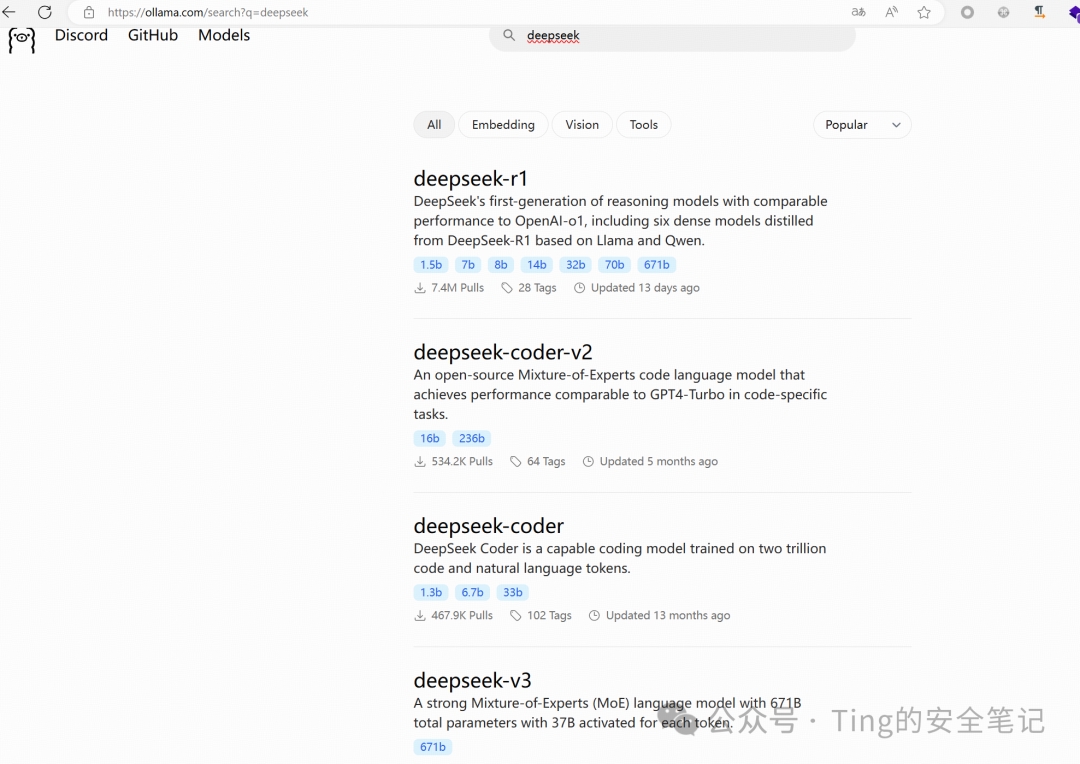Image resolution: width=1080 pixels, height=764 pixels.
Task: Click the 32b tag of deepseek-r1
Action: coord(576,265)
